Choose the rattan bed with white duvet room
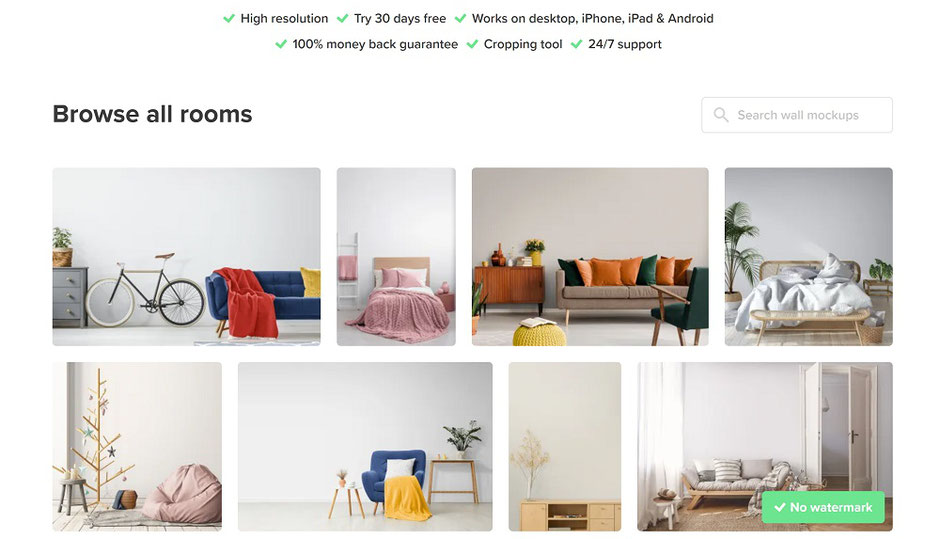940x539 pixels. 809,257
